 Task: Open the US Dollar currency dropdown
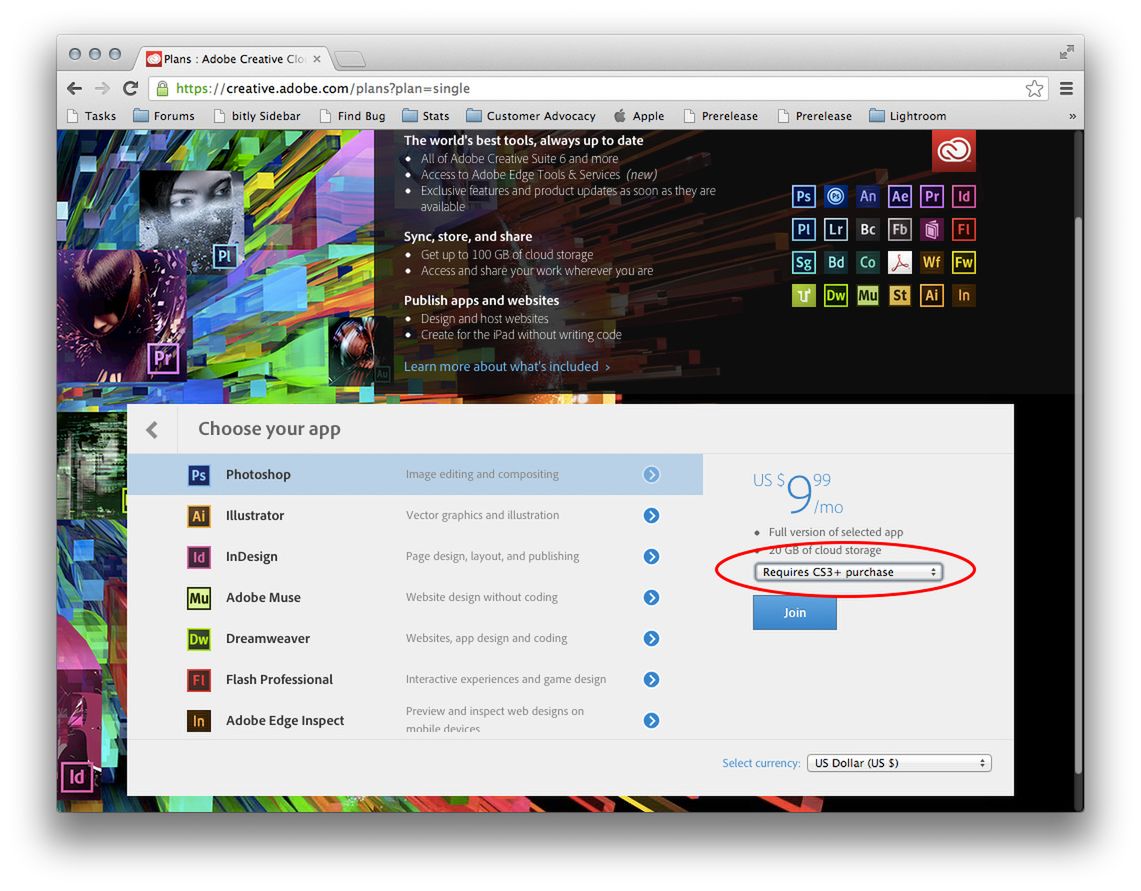point(899,763)
